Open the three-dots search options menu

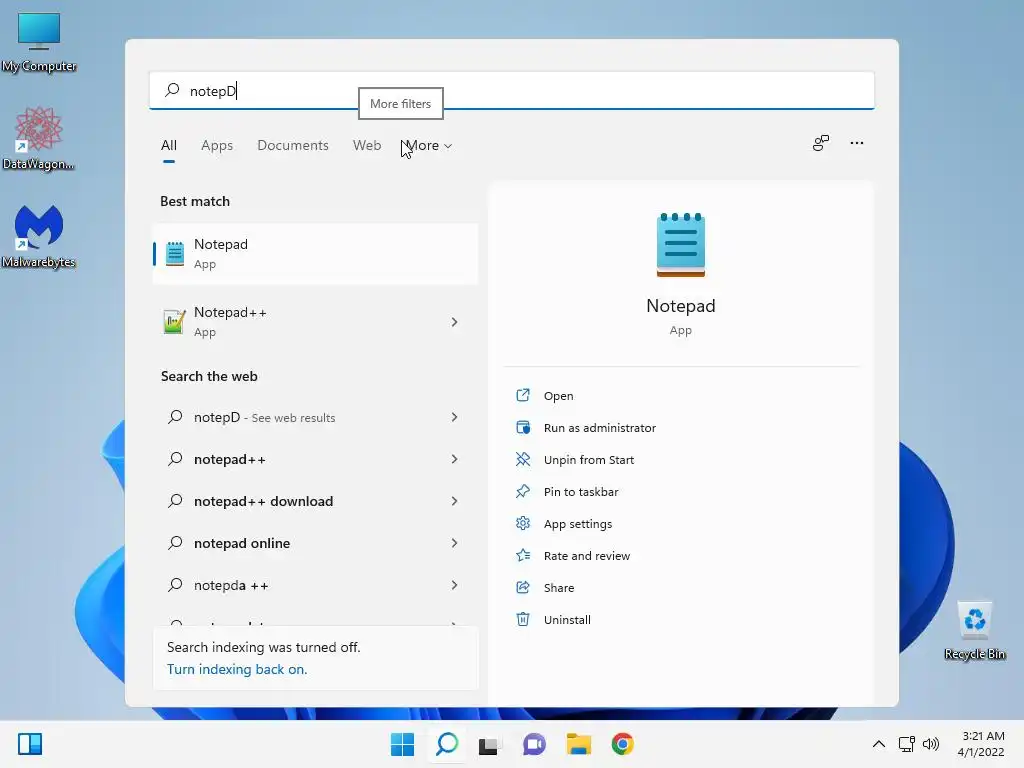pyautogui.click(x=857, y=143)
